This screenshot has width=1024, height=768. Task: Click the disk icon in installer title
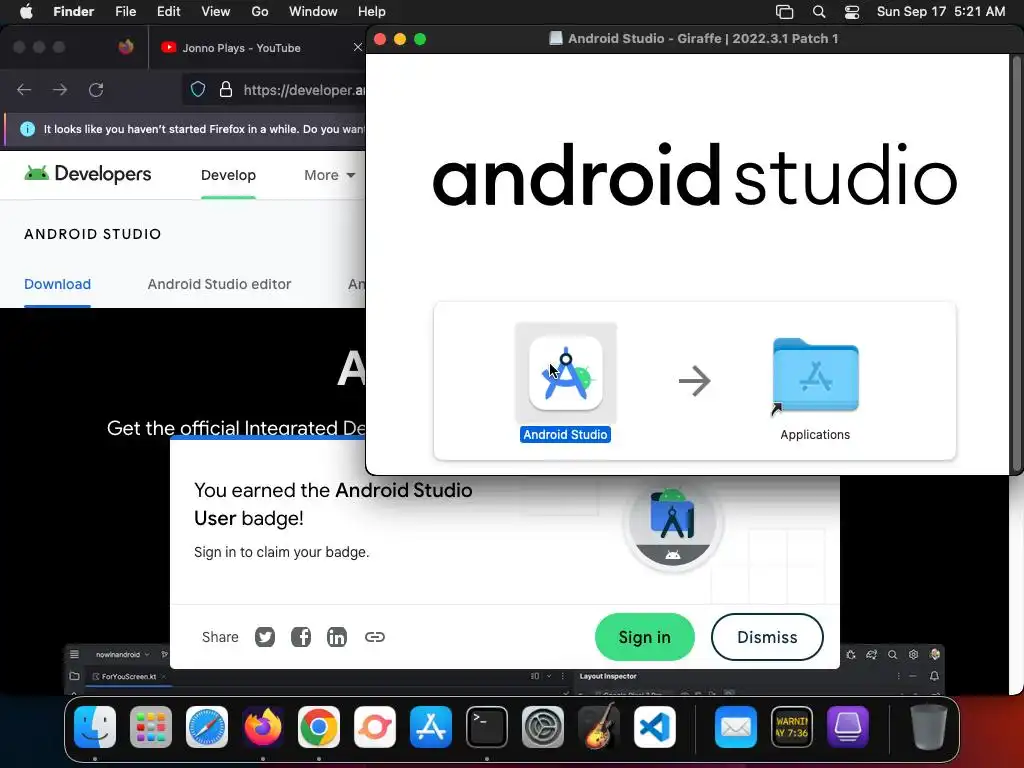click(556, 39)
